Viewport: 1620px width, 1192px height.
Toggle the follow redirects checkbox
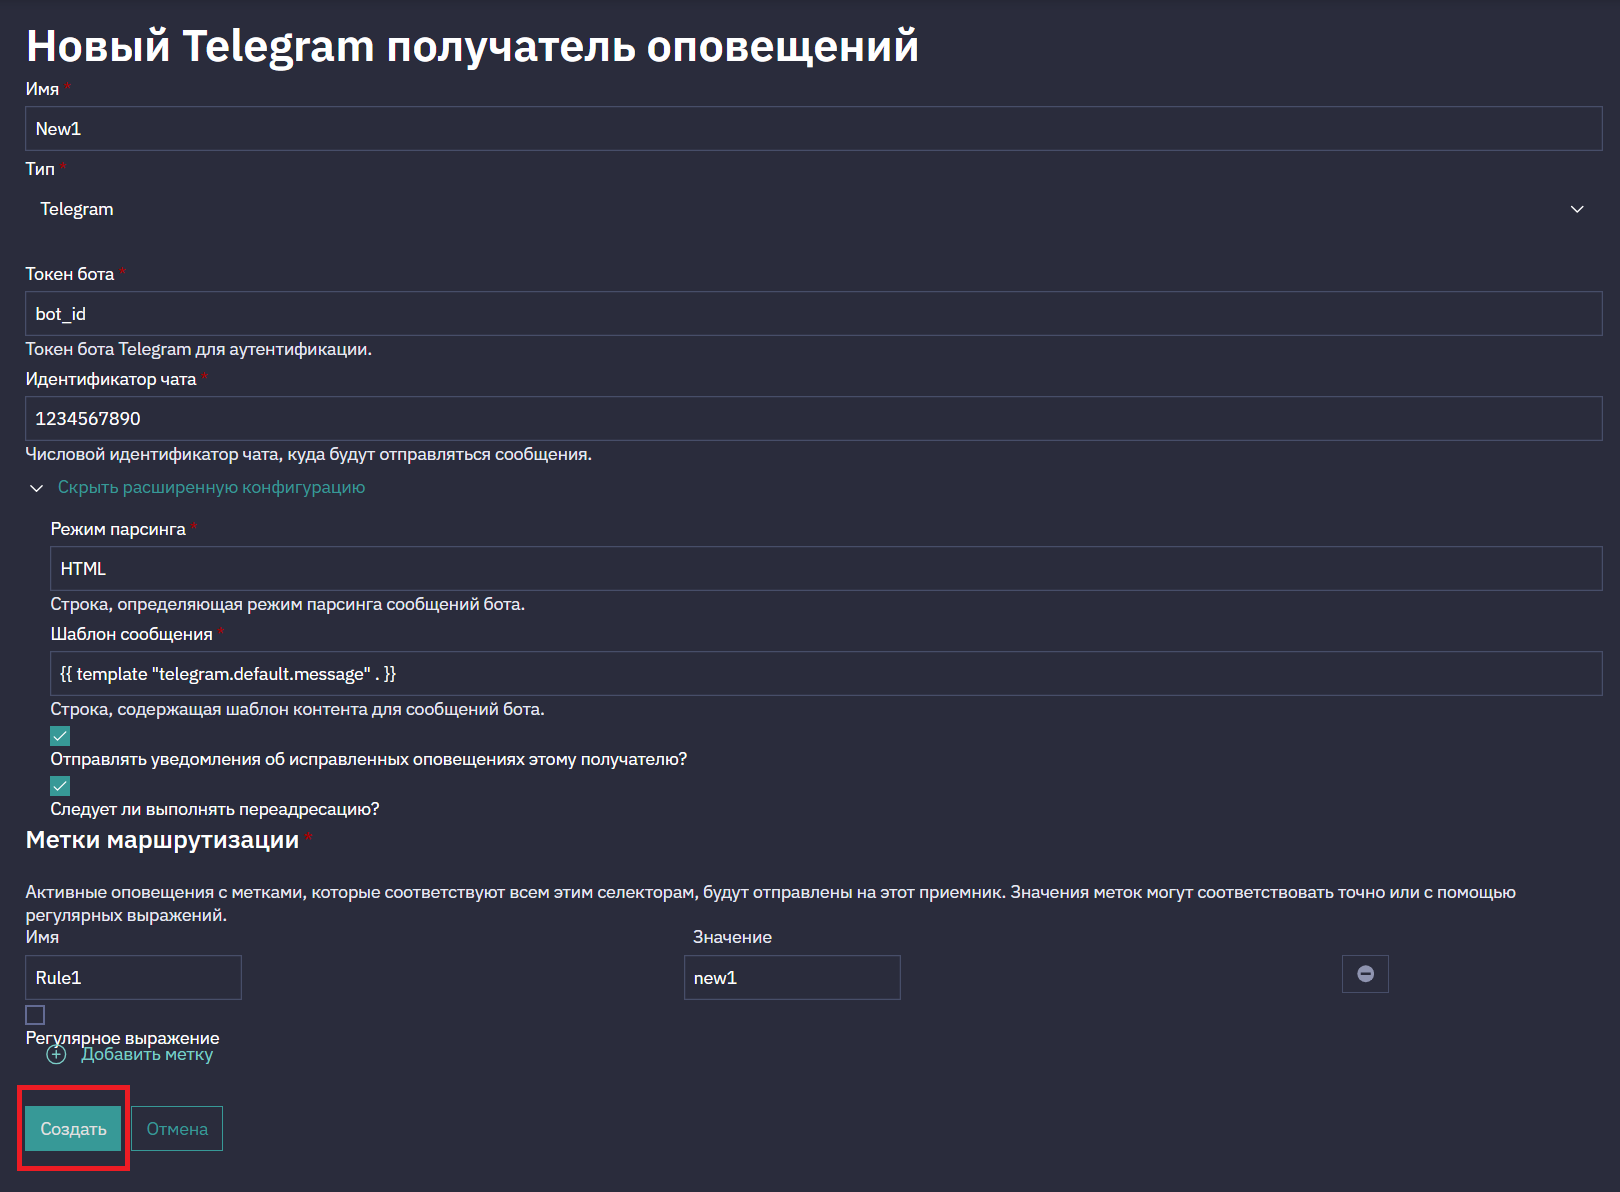click(60, 786)
